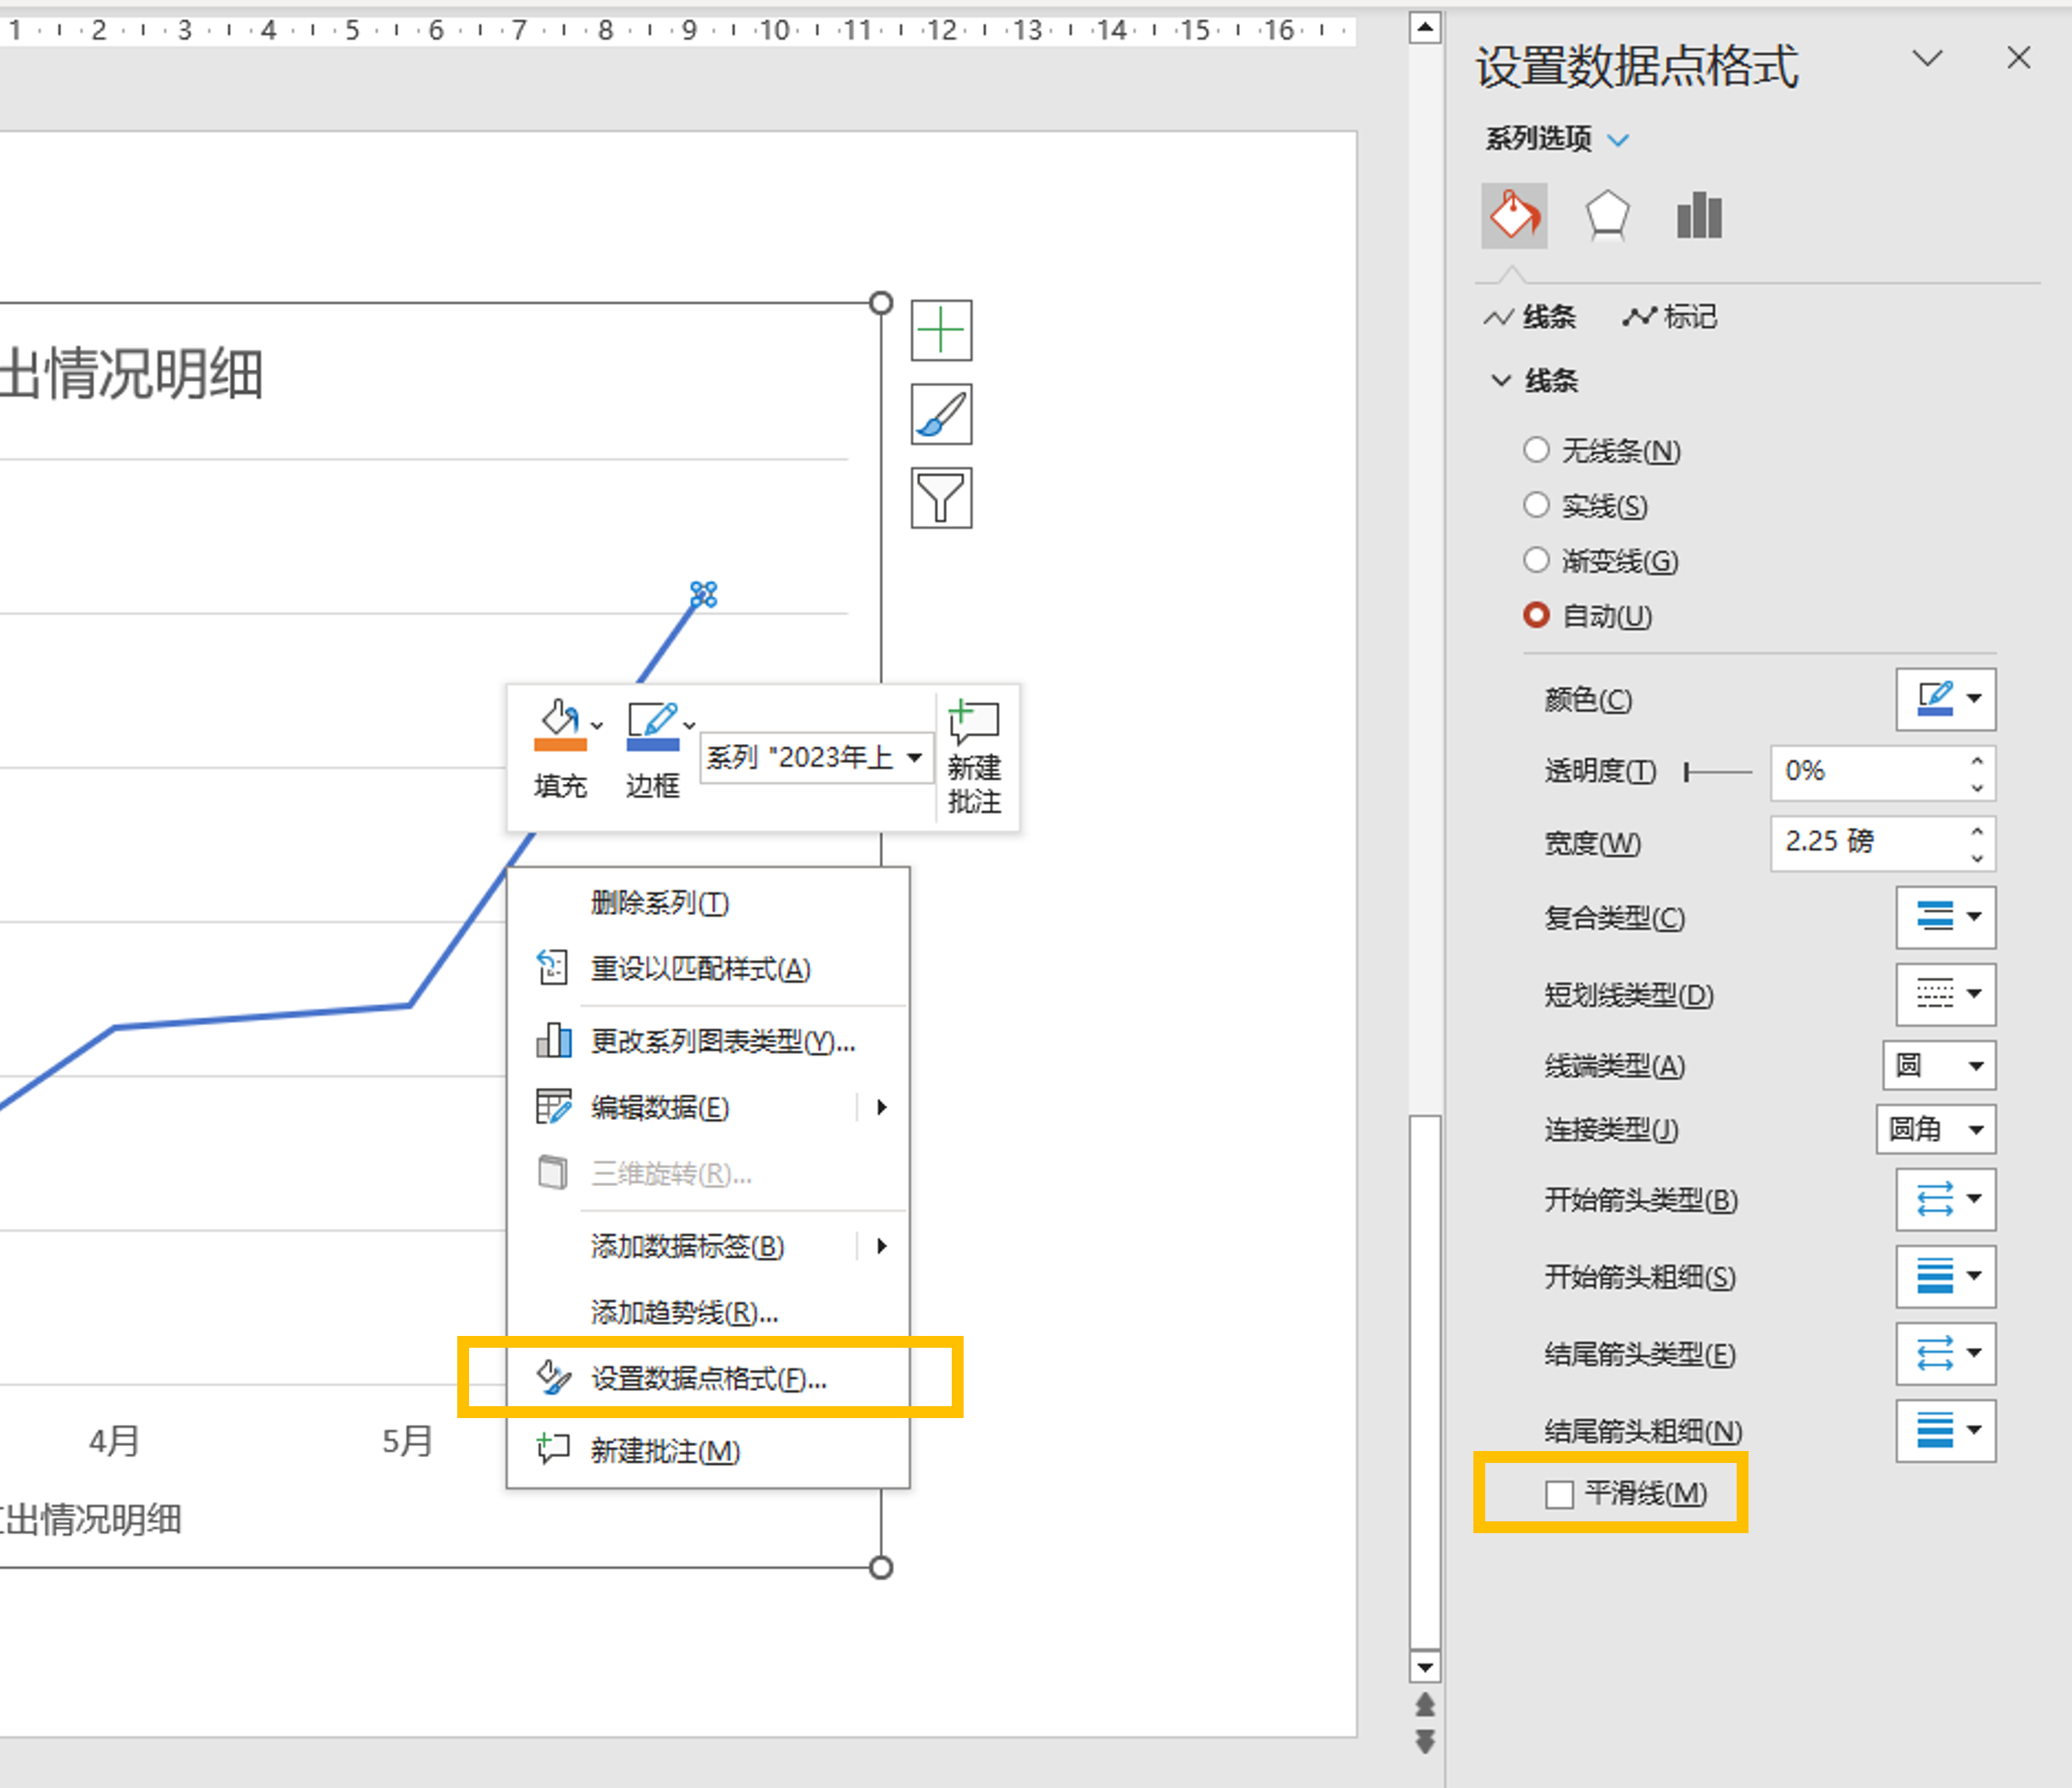Open the 边框 outline tool
Image resolution: width=2072 pixels, height=1788 pixels.
click(652, 738)
